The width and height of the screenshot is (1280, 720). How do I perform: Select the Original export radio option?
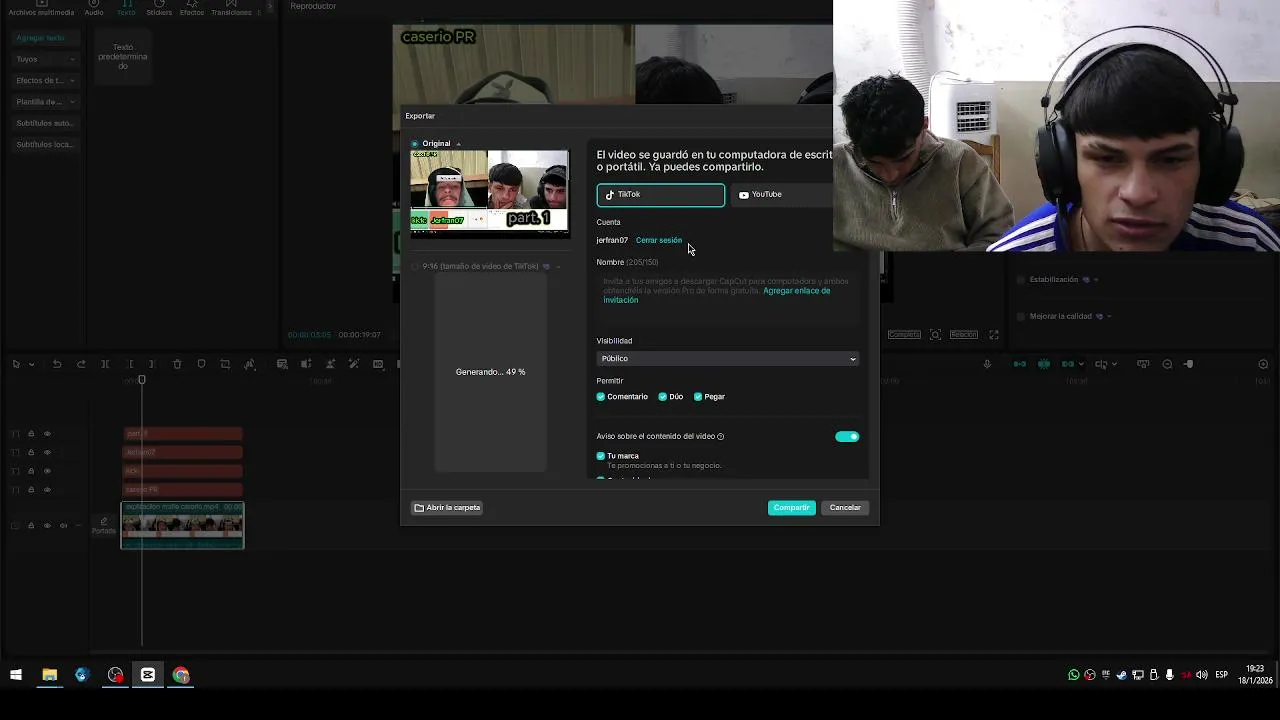click(415, 144)
